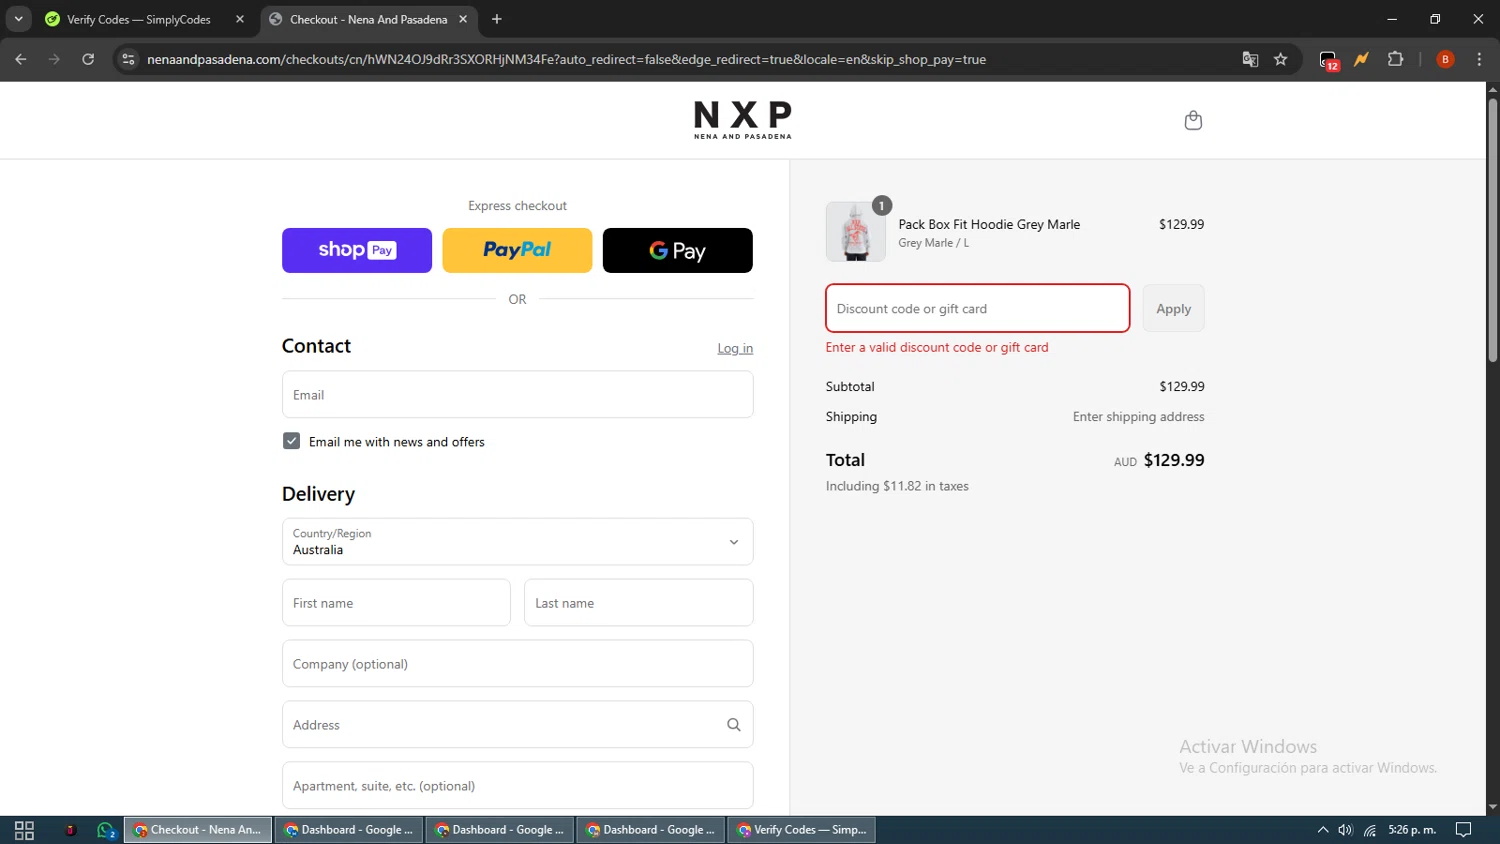Open the extension with red 12 badge
Screen dimensions: 1500x844
1328,60
